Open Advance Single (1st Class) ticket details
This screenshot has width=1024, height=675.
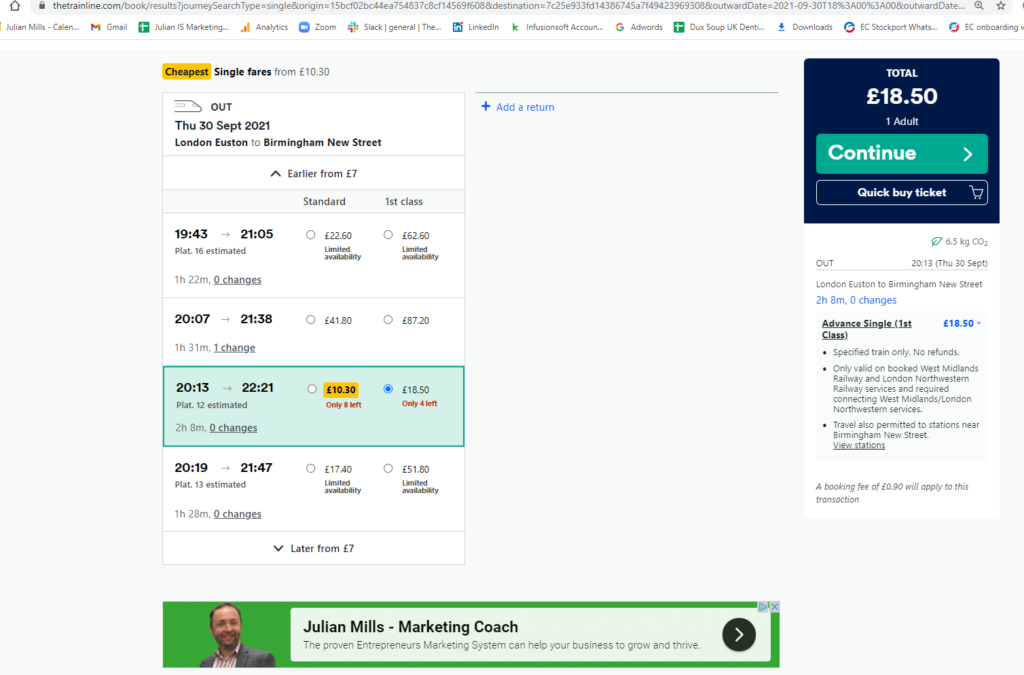pyautogui.click(x=866, y=329)
